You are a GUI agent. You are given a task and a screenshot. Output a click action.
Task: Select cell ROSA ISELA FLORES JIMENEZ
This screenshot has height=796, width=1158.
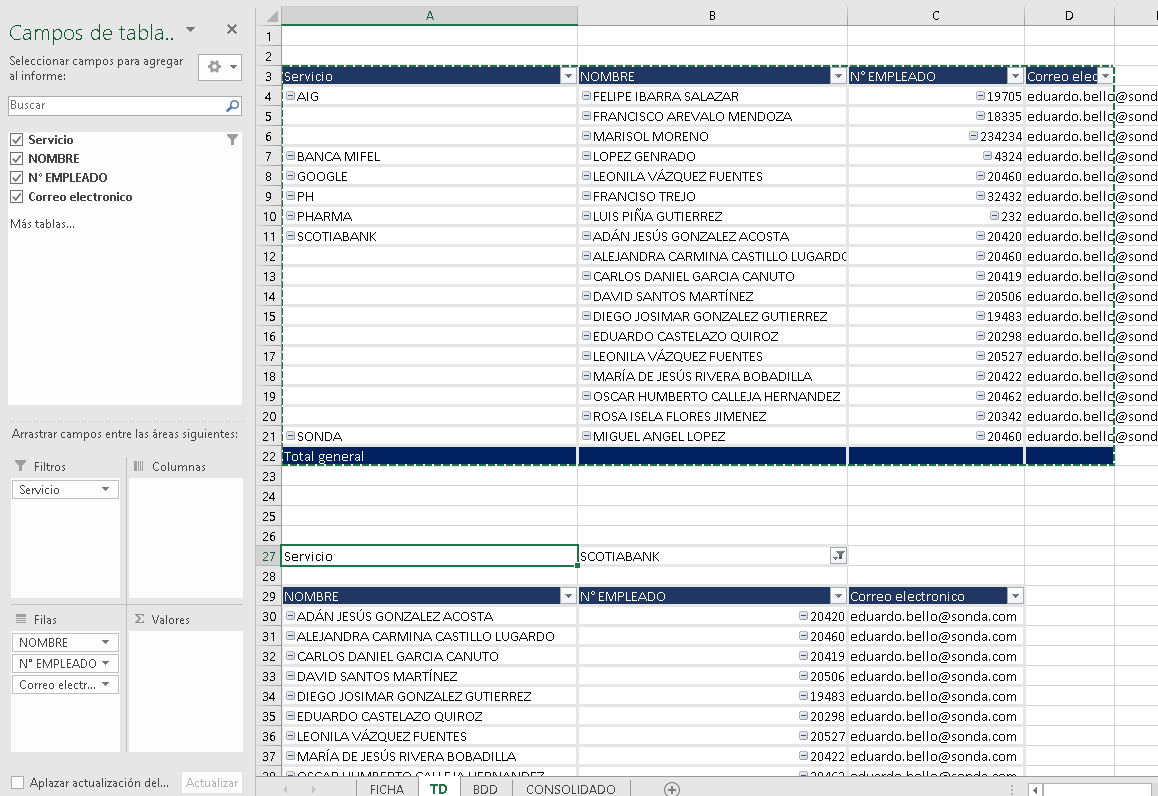712,416
